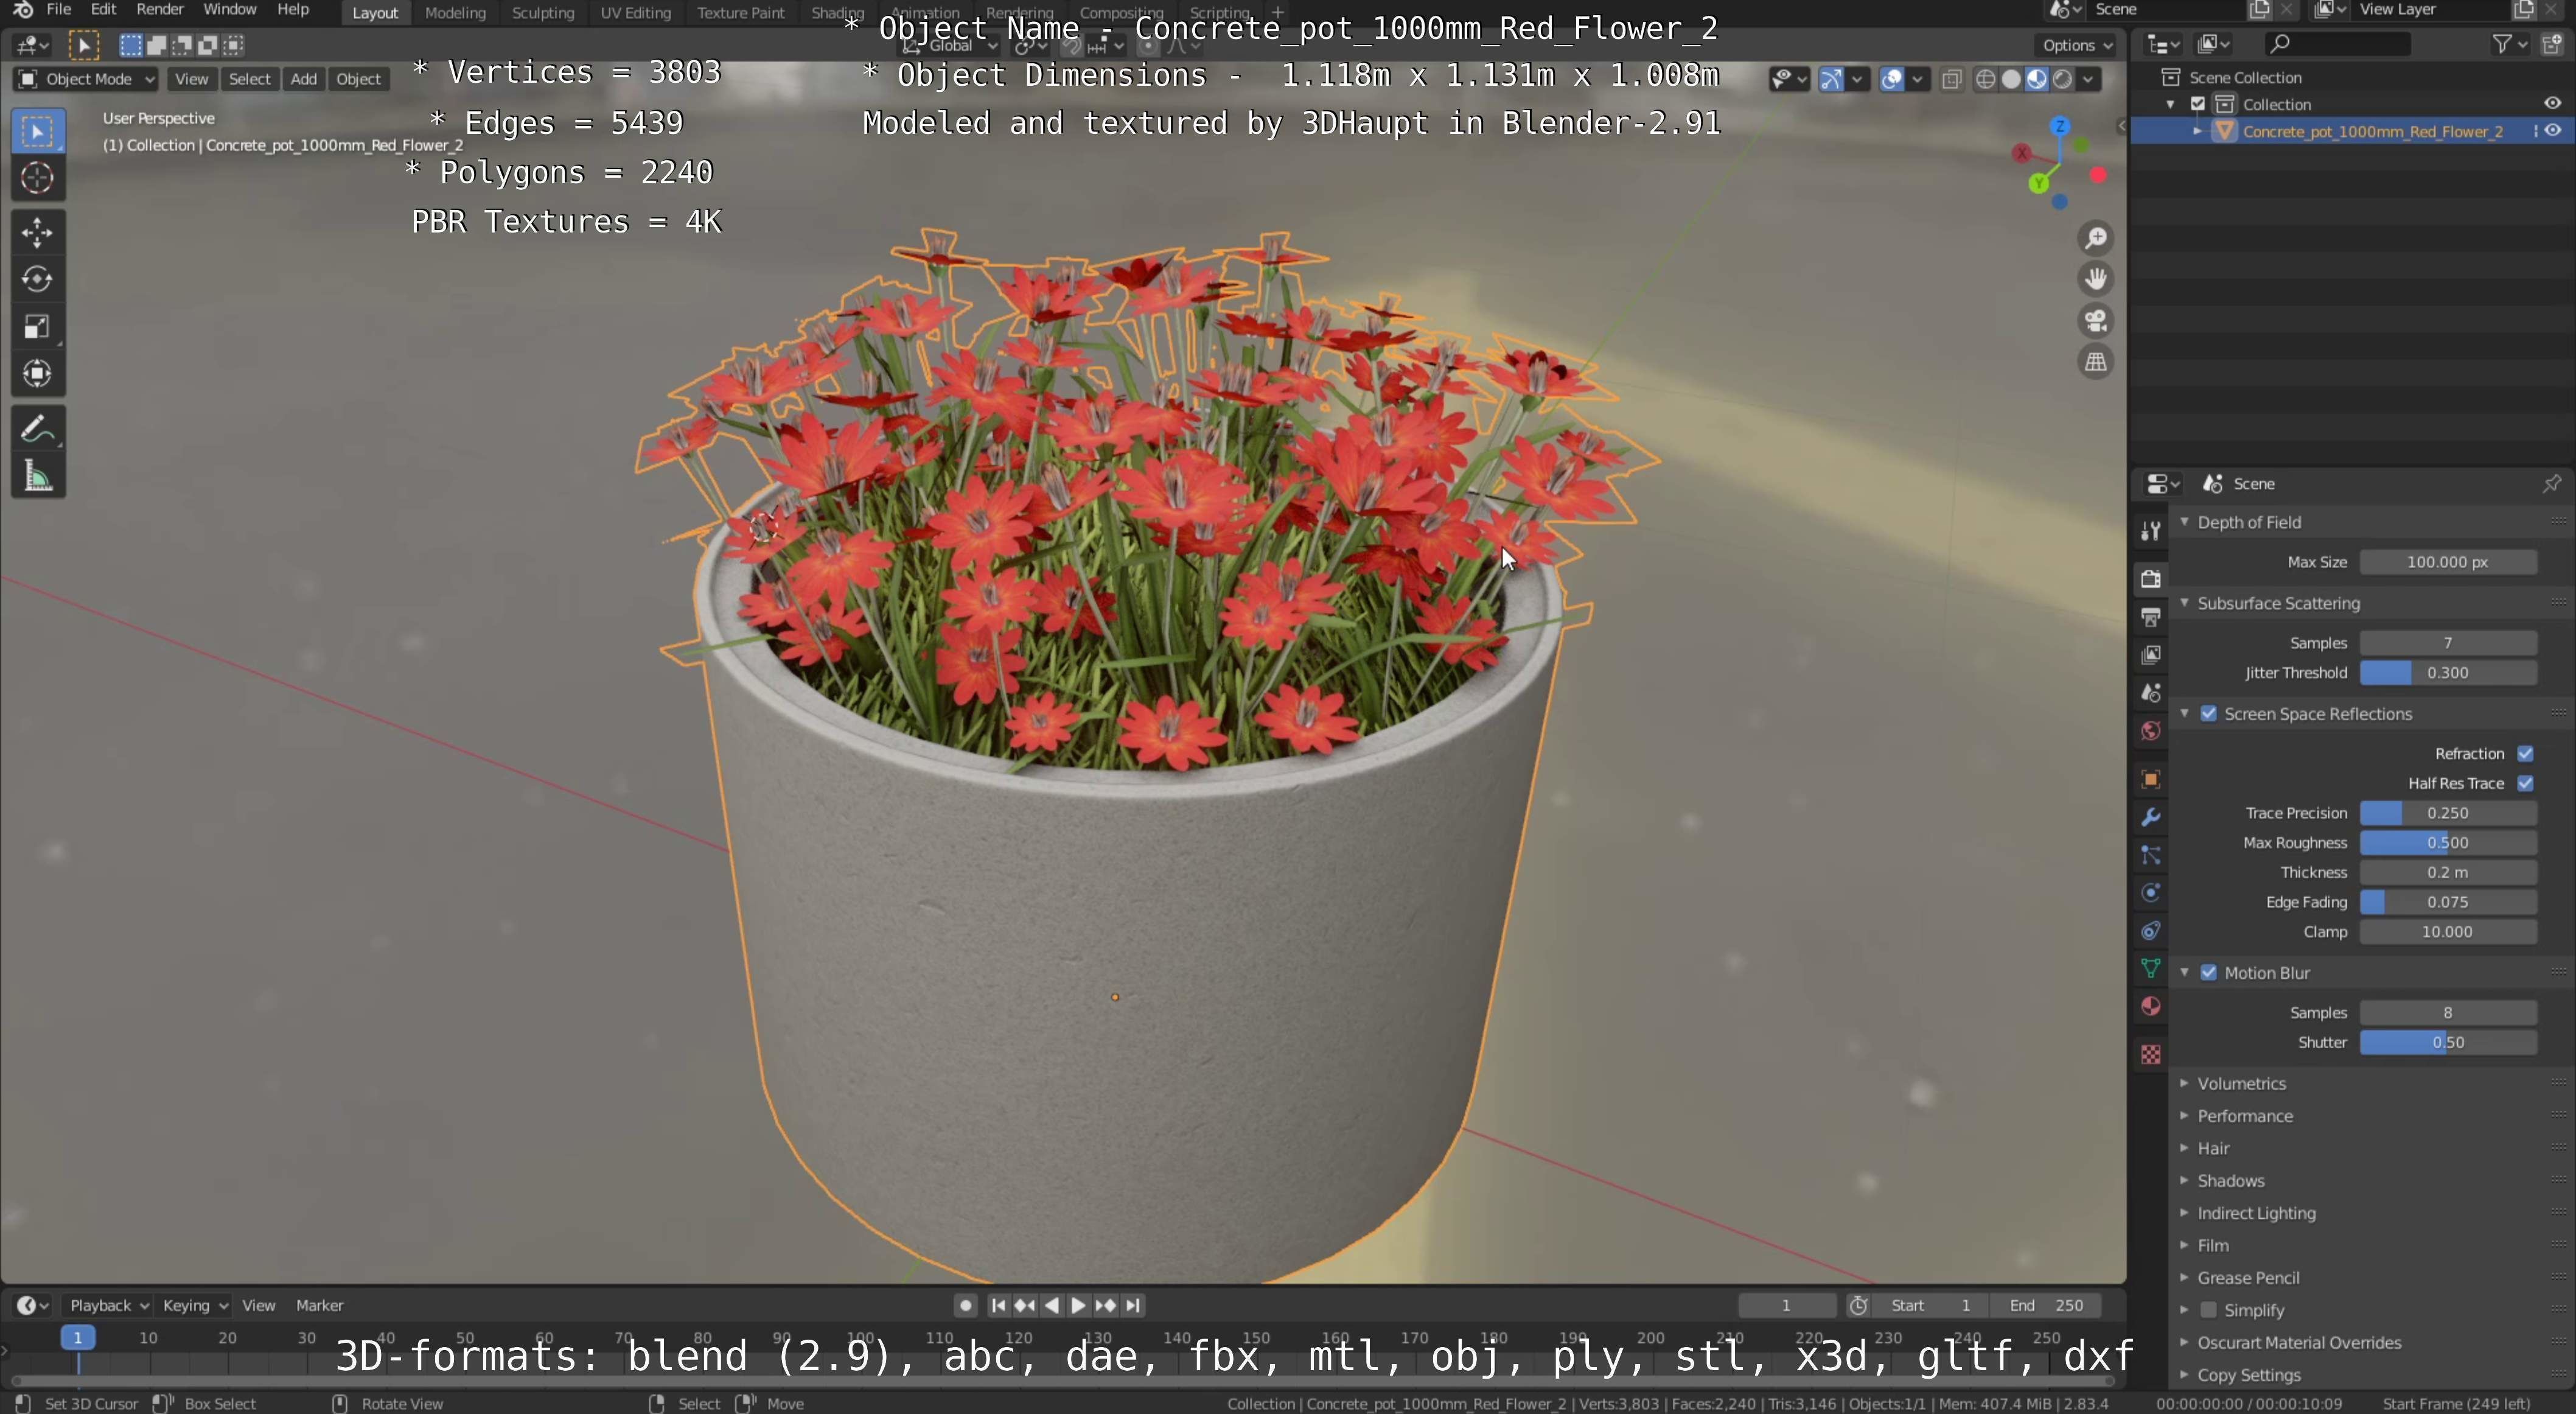Screen dimensions: 2576x1414
Task: Open the Output properties tab
Action: pyautogui.click(x=2150, y=617)
